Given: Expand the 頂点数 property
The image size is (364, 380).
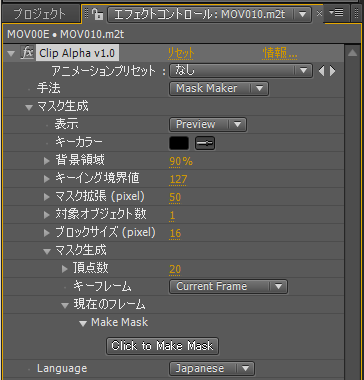Looking at the screenshot, I should (65, 269).
